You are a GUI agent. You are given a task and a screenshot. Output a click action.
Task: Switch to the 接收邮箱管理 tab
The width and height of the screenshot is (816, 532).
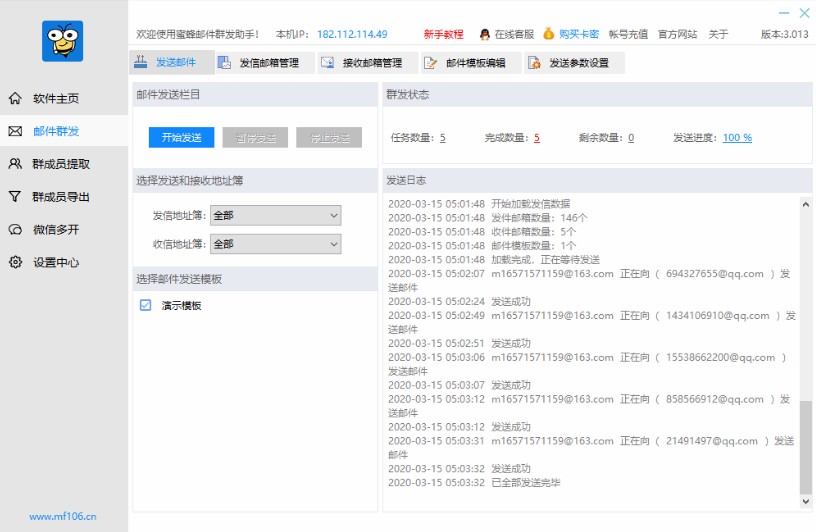coord(368,62)
